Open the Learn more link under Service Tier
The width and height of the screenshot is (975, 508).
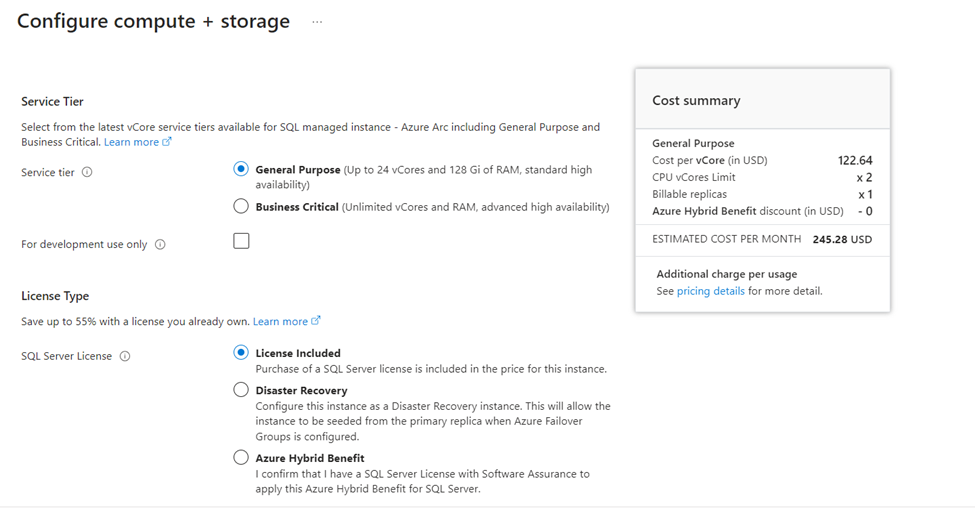pos(137,142)
